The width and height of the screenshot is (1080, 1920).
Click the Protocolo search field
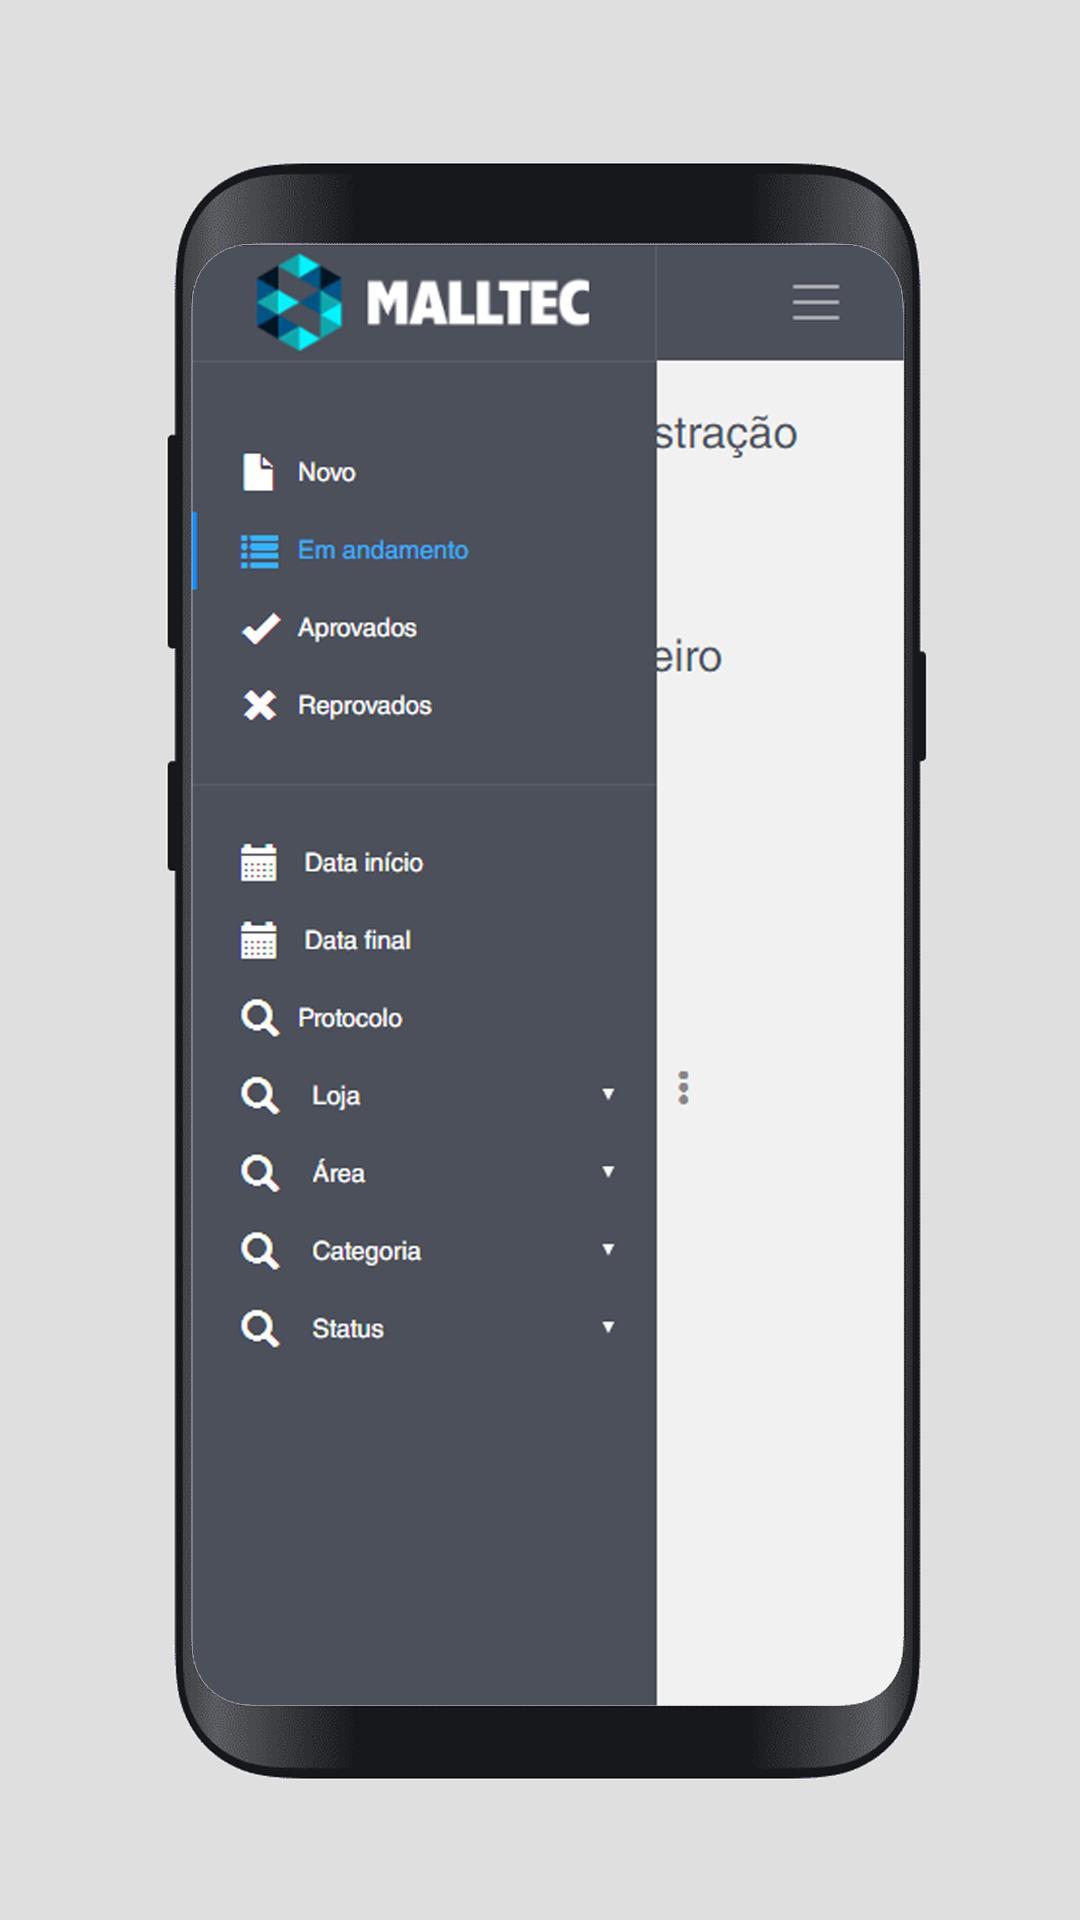(x=350, y=1018)
